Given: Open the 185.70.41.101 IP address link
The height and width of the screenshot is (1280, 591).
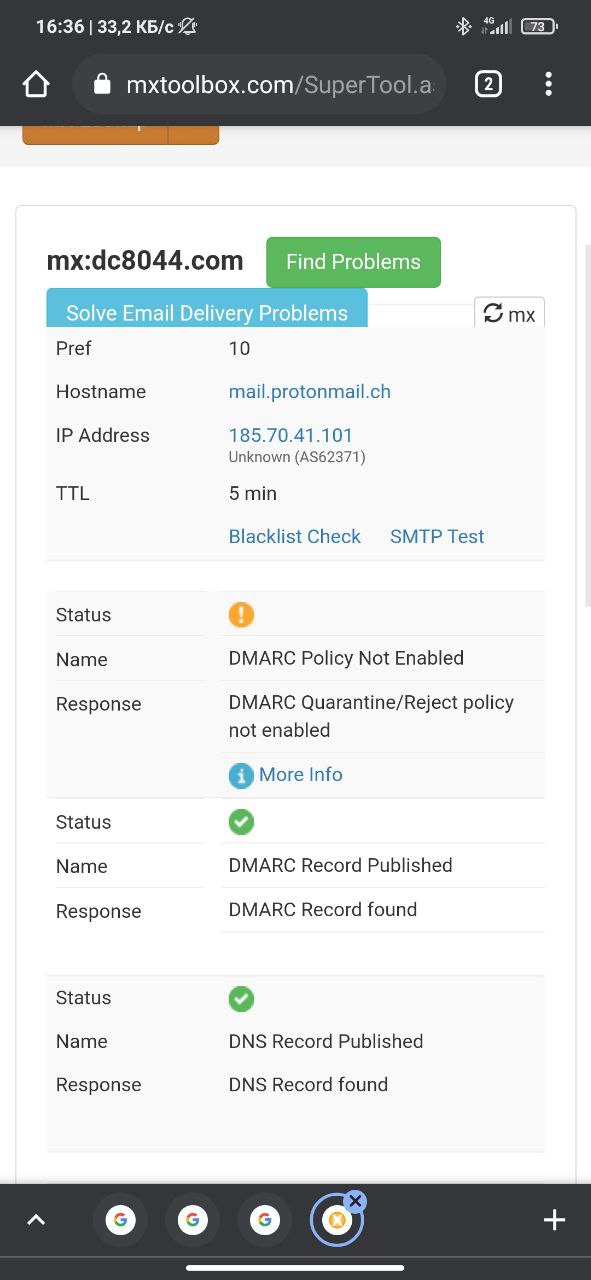Looking at the screenshot, I should [x=291, y=435].
